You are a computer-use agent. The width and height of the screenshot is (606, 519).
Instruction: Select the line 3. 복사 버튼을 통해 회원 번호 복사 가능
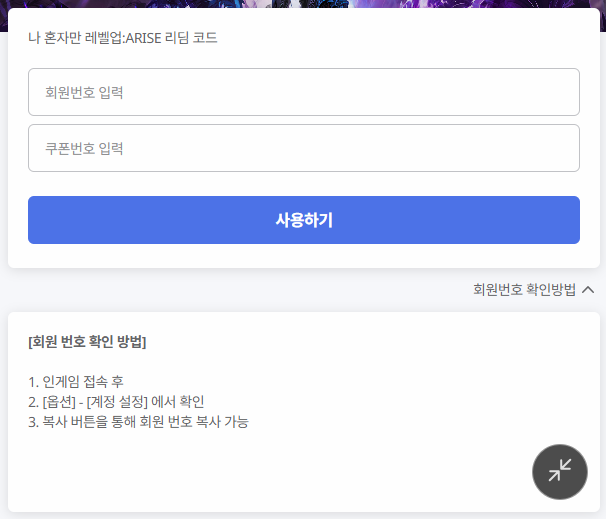(138, 422)
